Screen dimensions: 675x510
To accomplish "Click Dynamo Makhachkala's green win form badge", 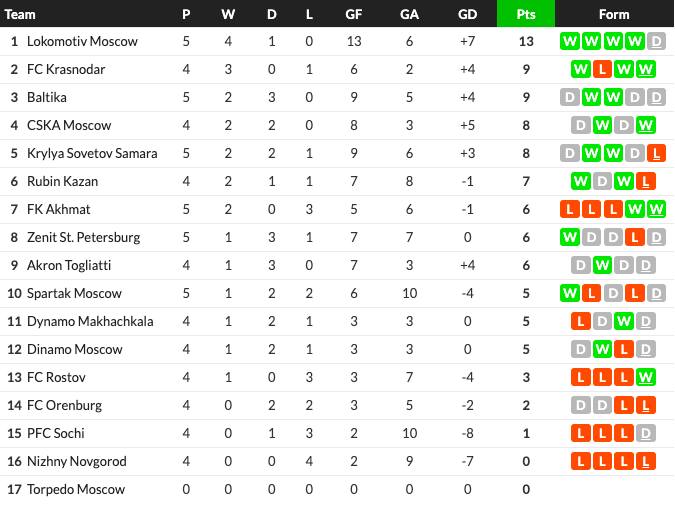I will click(624, 321).
